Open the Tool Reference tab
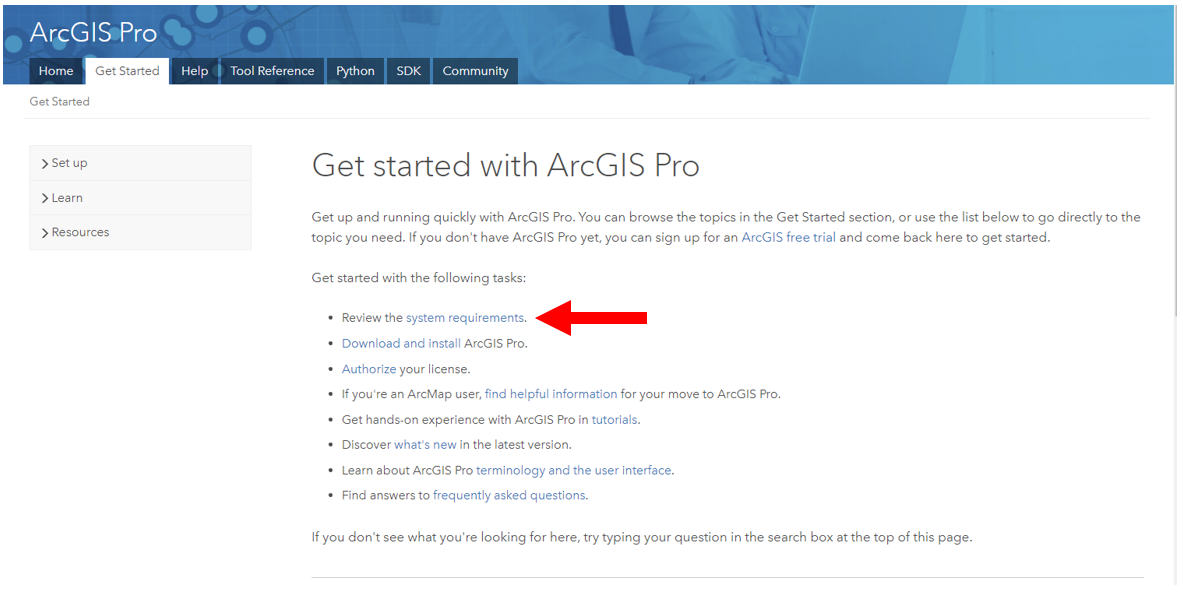Image resolution: width=1183 pixels, height=598 pixels. click(x=272, y=71)
